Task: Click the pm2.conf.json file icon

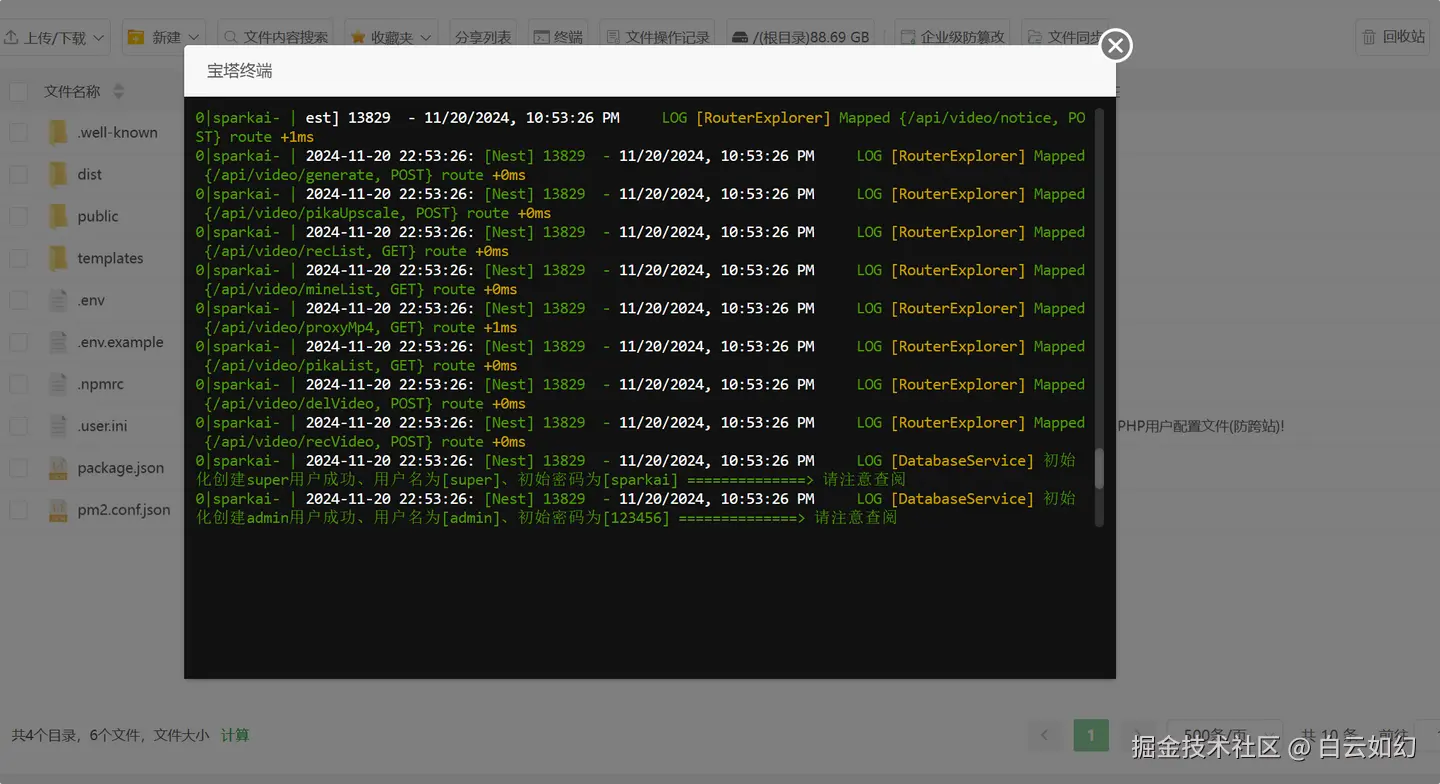Action: tap(58, 510)
